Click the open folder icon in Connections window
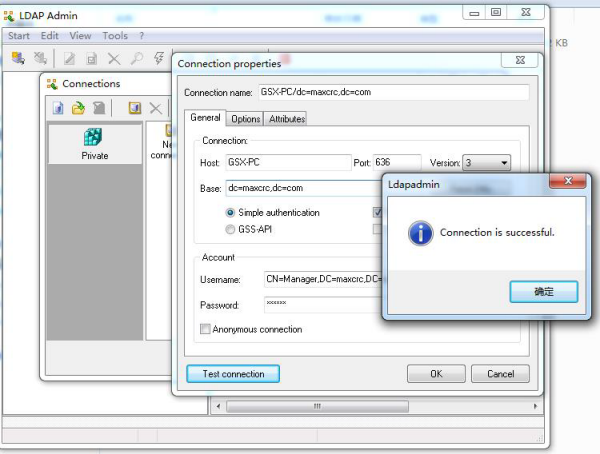Image resolution: width=600 pixels, height=454 pixels. (x=78, y=108)
